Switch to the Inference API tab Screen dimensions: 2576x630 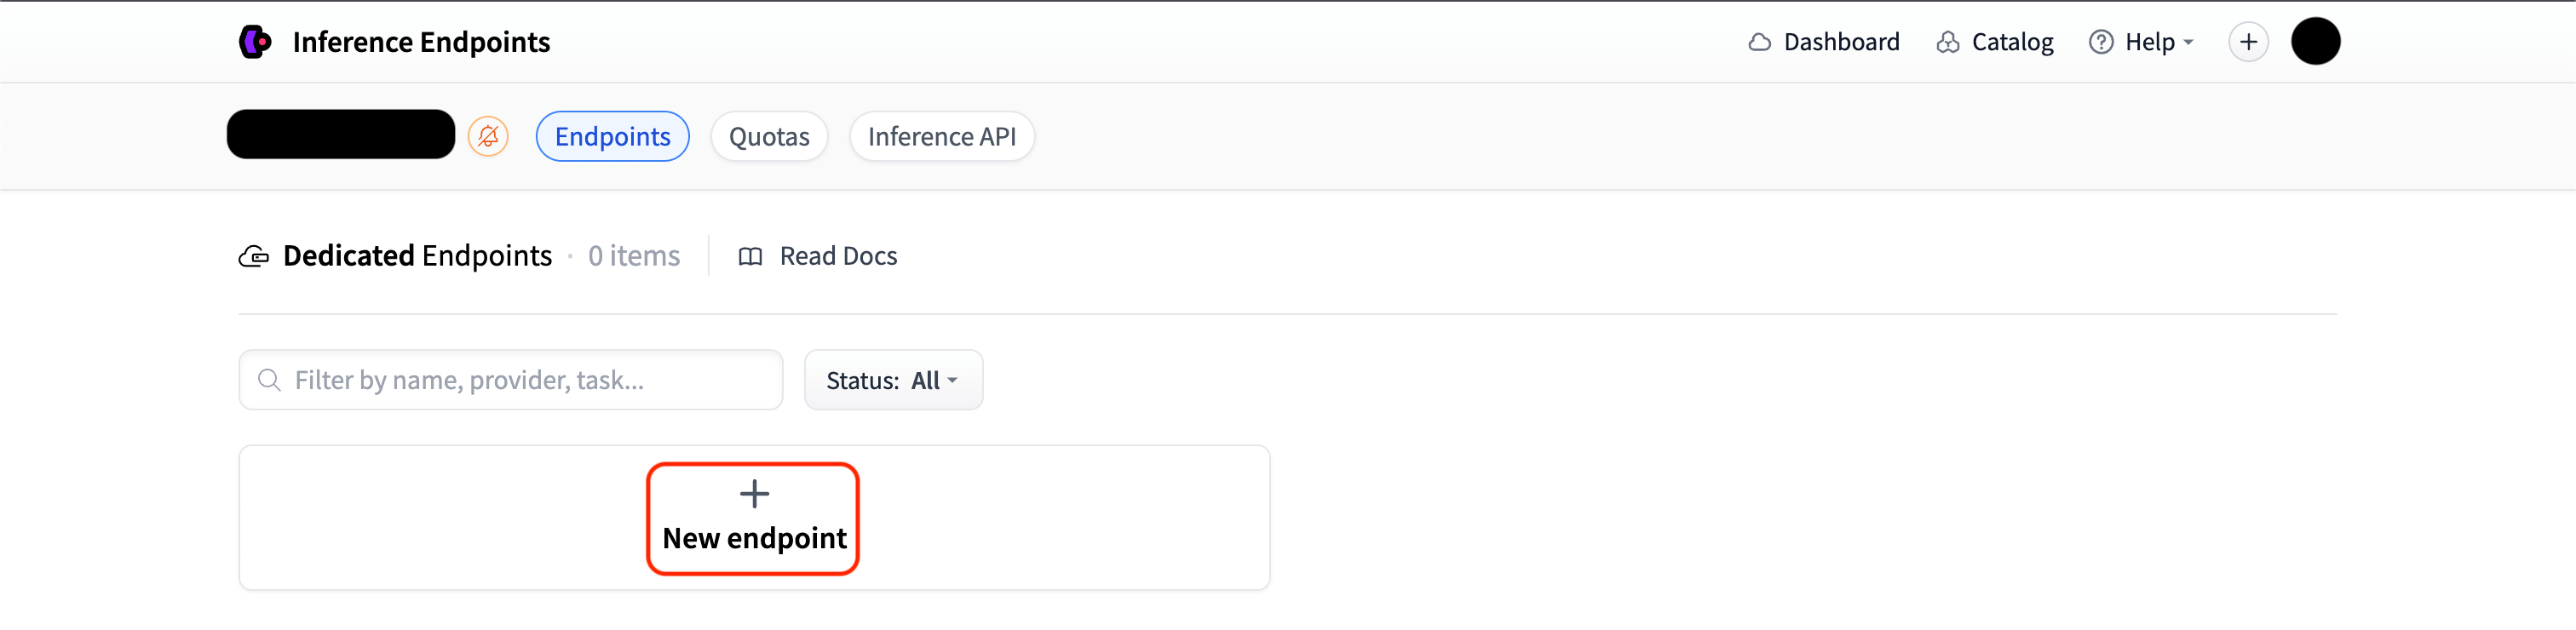[x=941, y=136]
